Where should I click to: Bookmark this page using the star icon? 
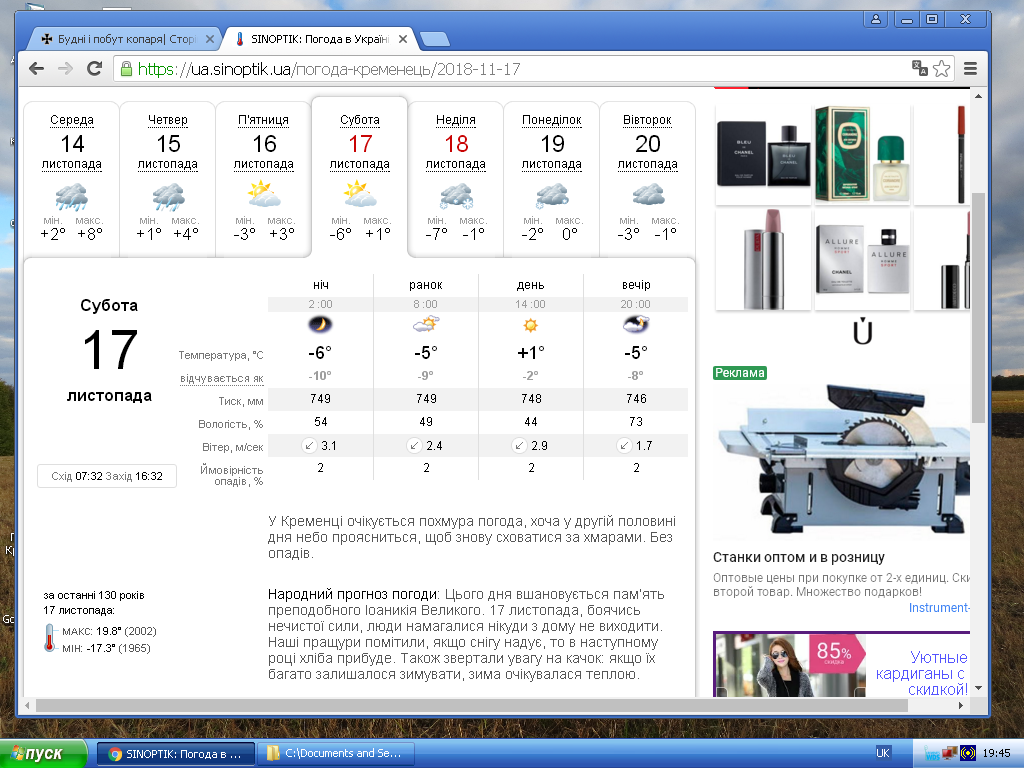click(942, 69)
